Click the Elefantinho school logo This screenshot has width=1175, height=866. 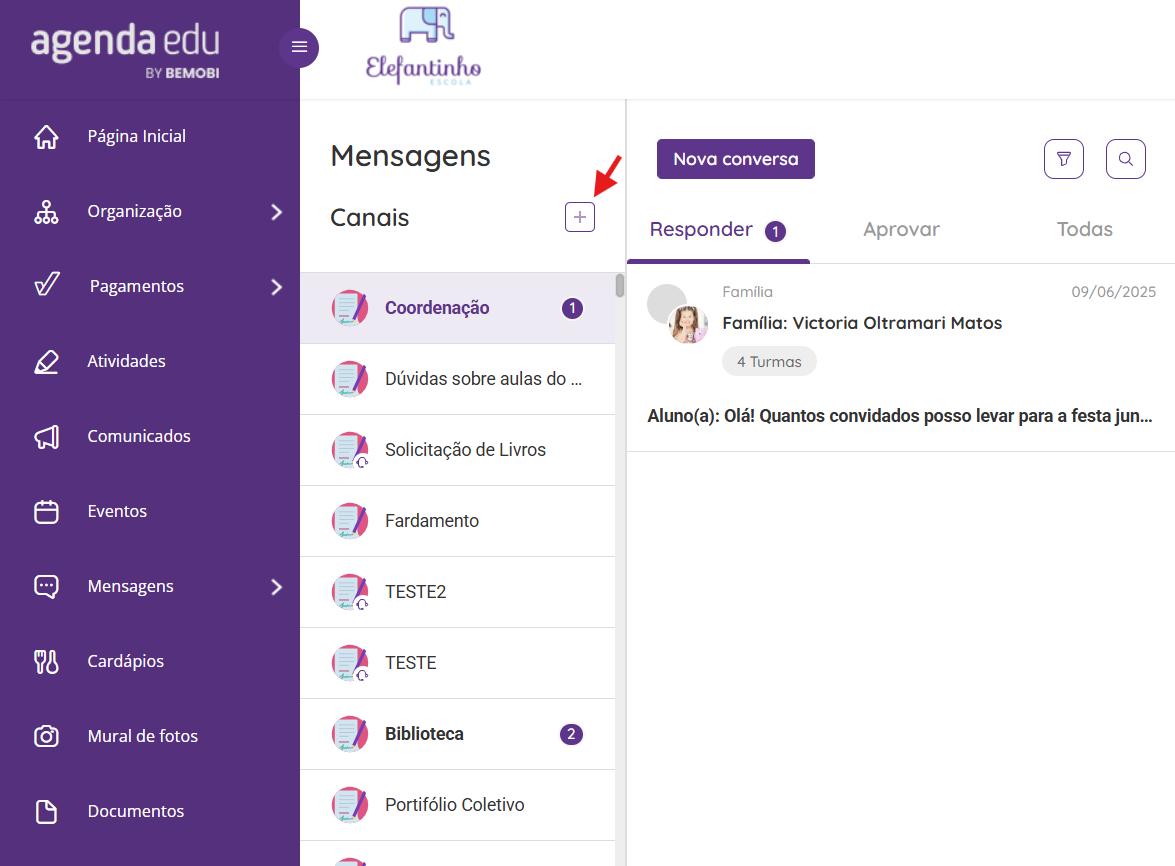pos(423,46)
